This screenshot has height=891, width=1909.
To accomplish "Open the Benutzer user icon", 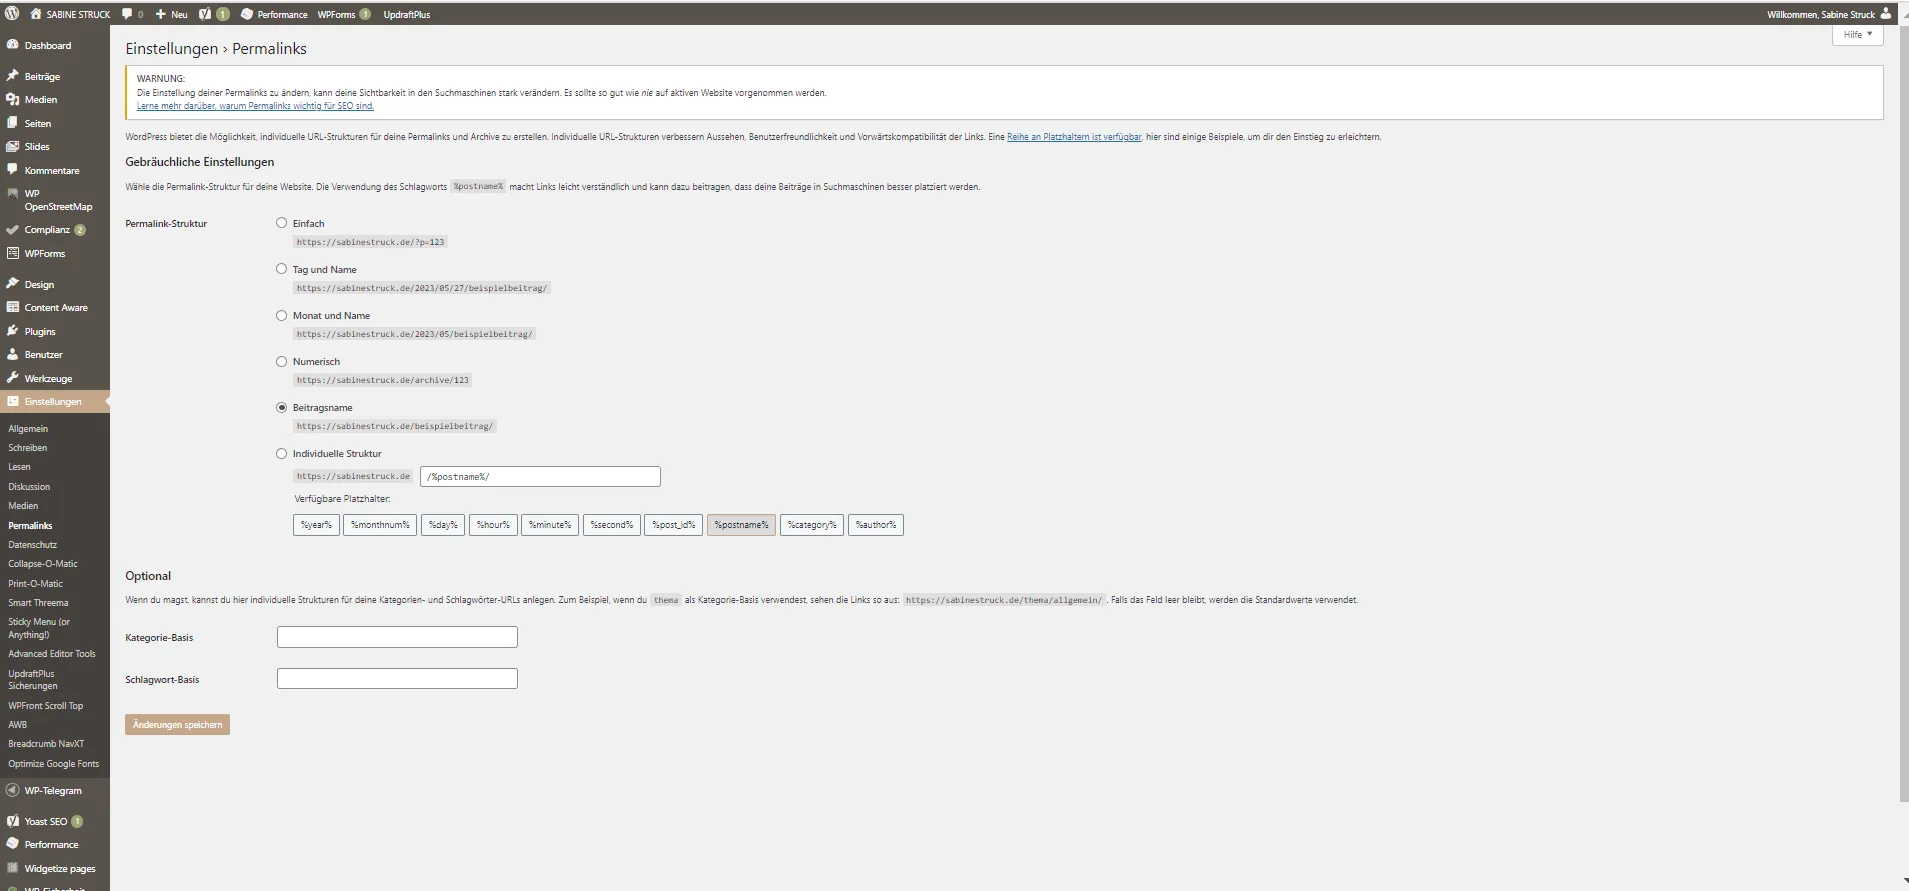I will tap(13, 354).
